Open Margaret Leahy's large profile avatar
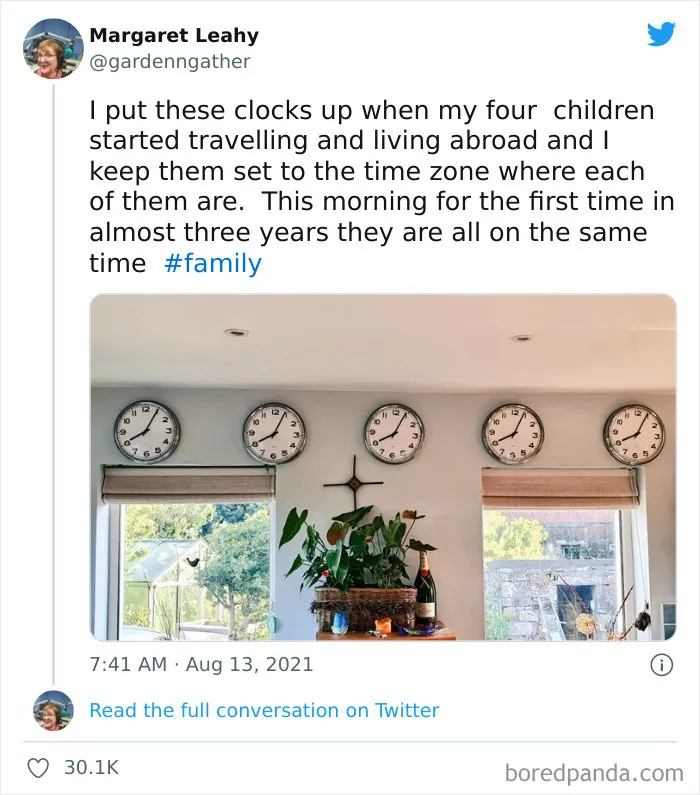Screen dimensions: 700x795 53,49
